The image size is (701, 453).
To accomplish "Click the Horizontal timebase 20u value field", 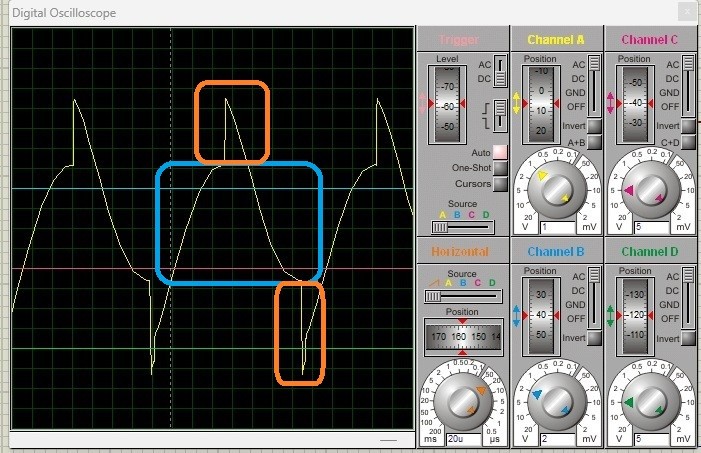I will (464, 439).
